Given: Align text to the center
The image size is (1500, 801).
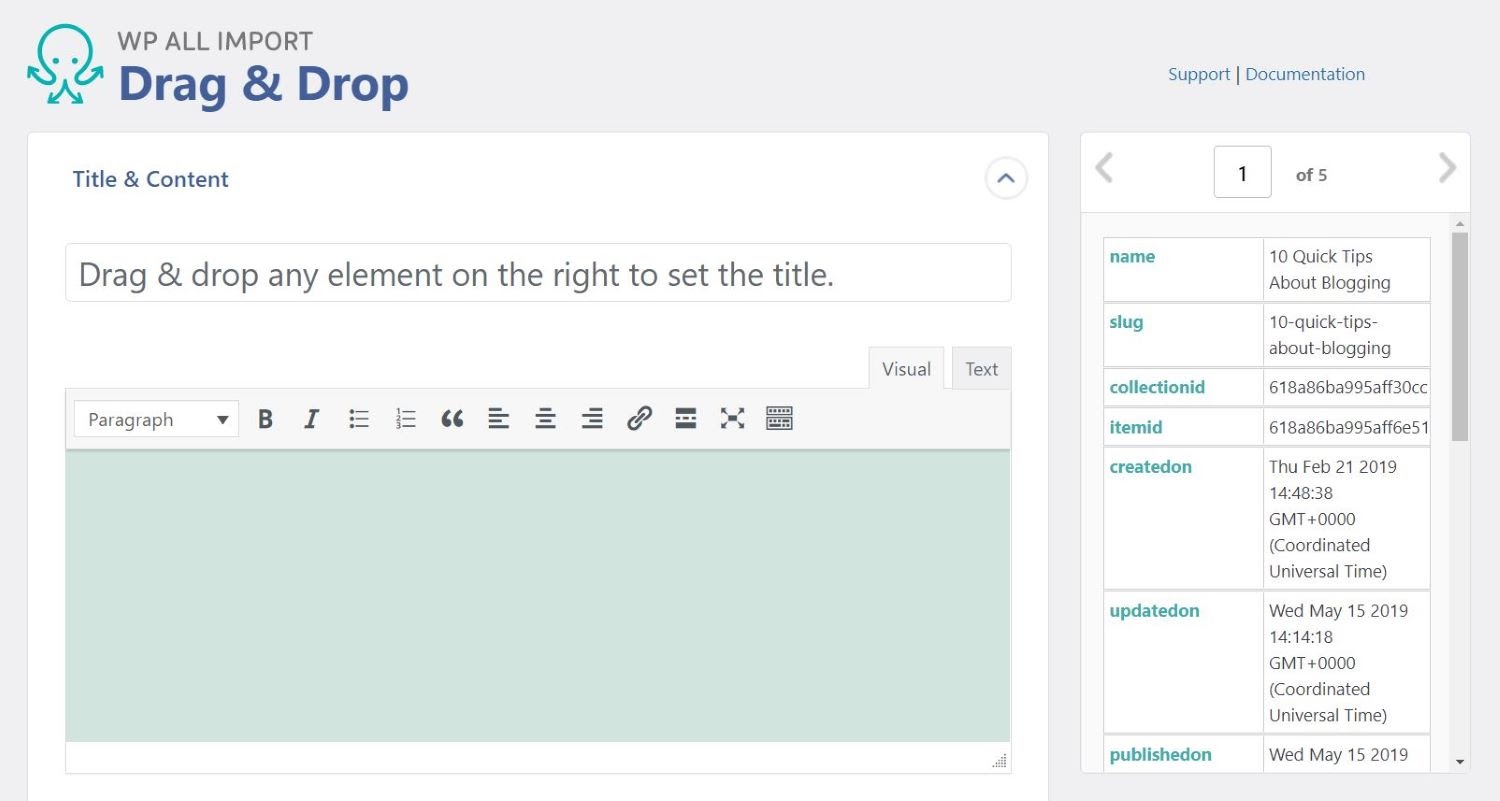Looking at the screenshot, I should (x=545, y=419).
